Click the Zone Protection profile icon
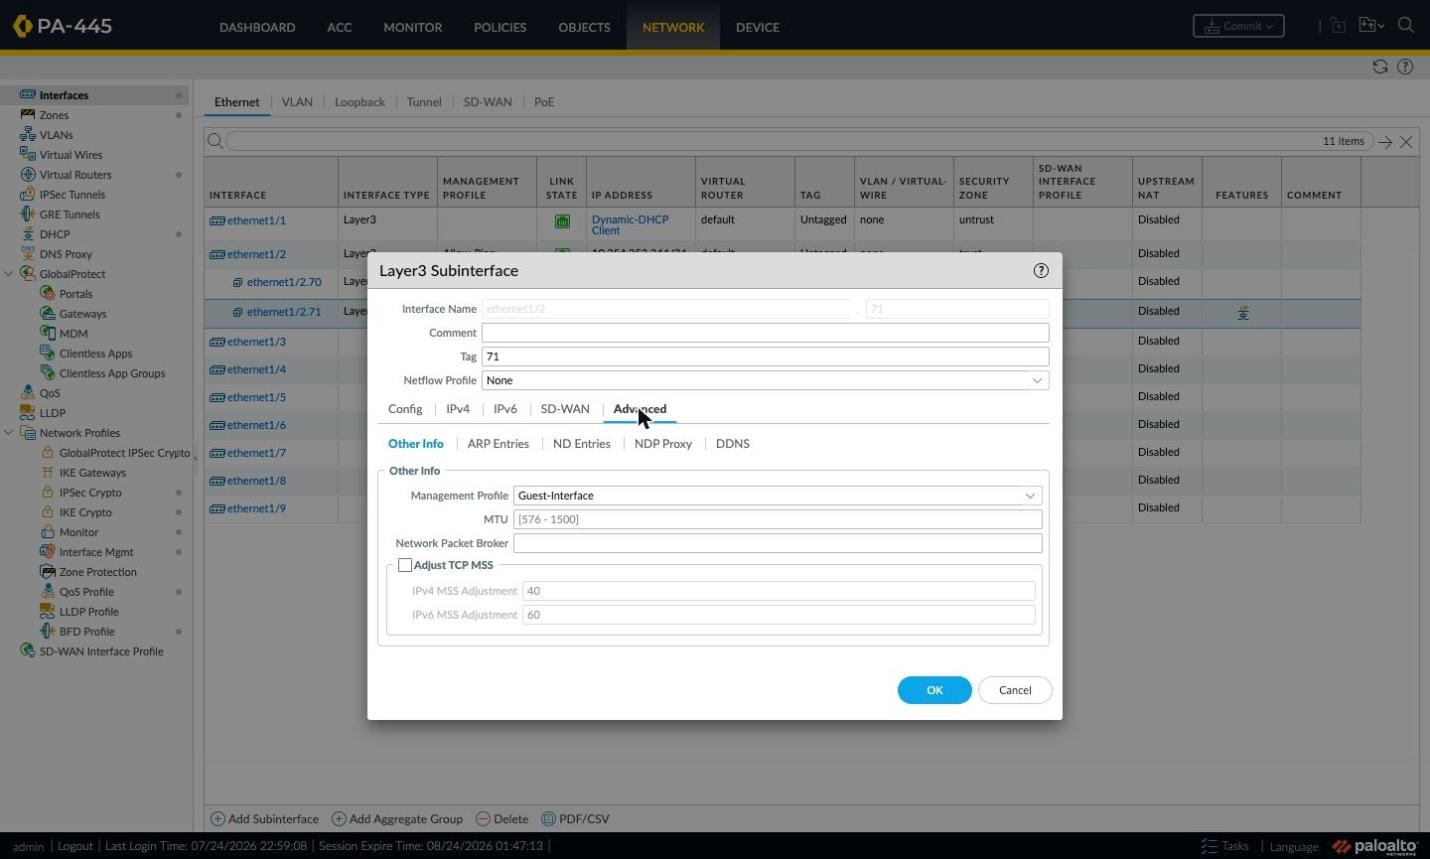The height and width of the screenshot is (859, 1430). click(47, 572)
